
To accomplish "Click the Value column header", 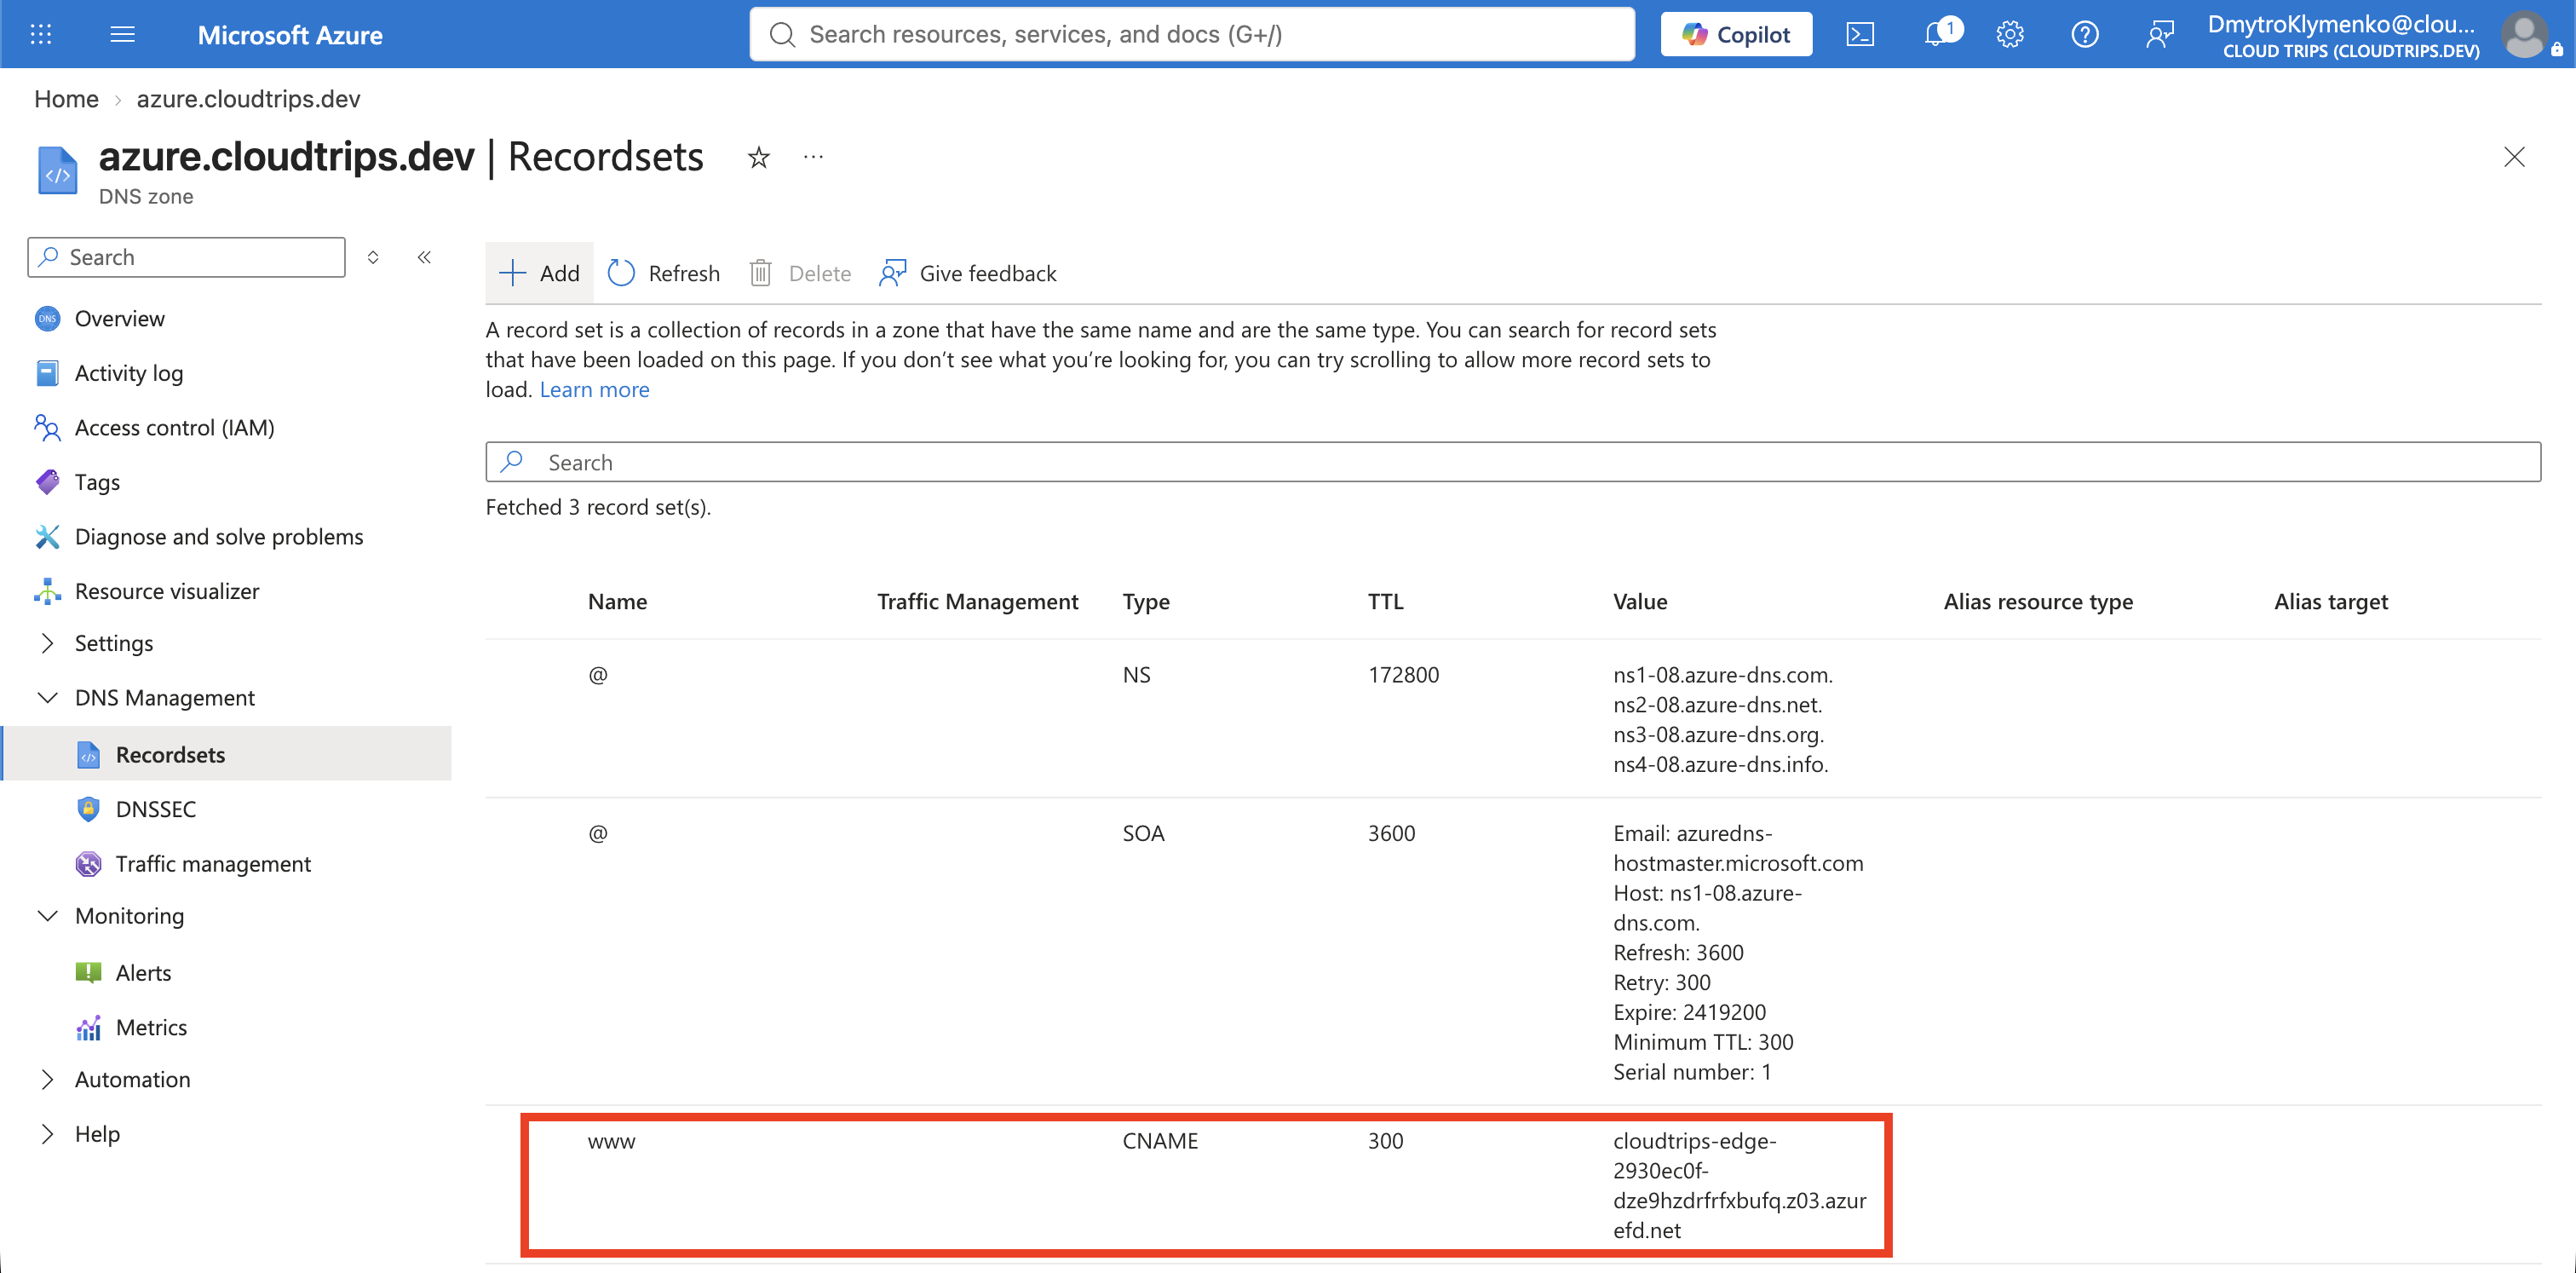I will [1640, 601].
